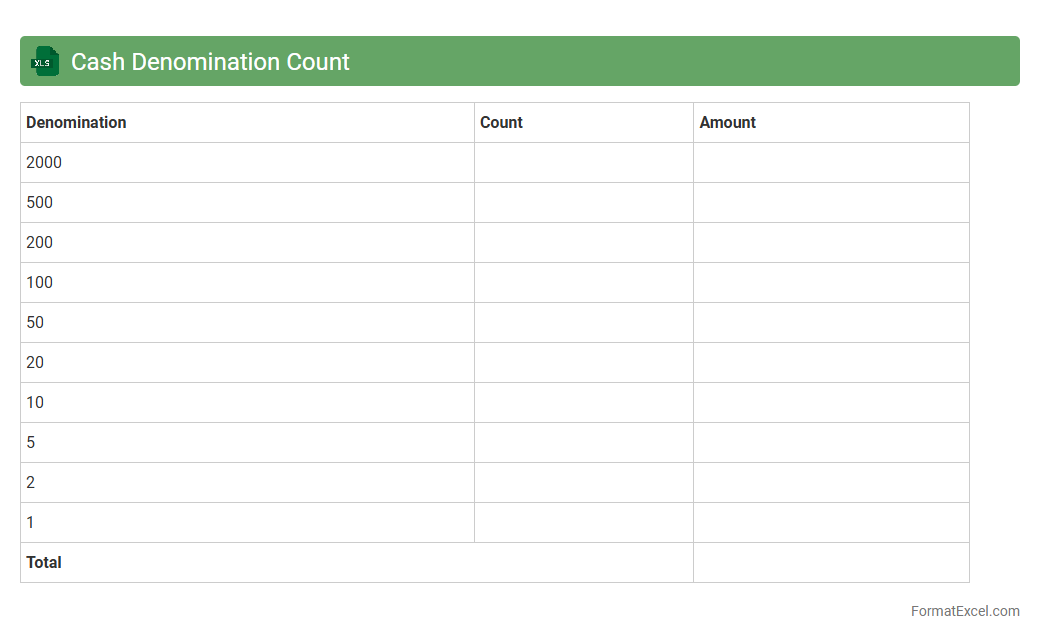Click the Count cell for 5
The width and height of the screenshot is (1040, 640).
(583, 442)
